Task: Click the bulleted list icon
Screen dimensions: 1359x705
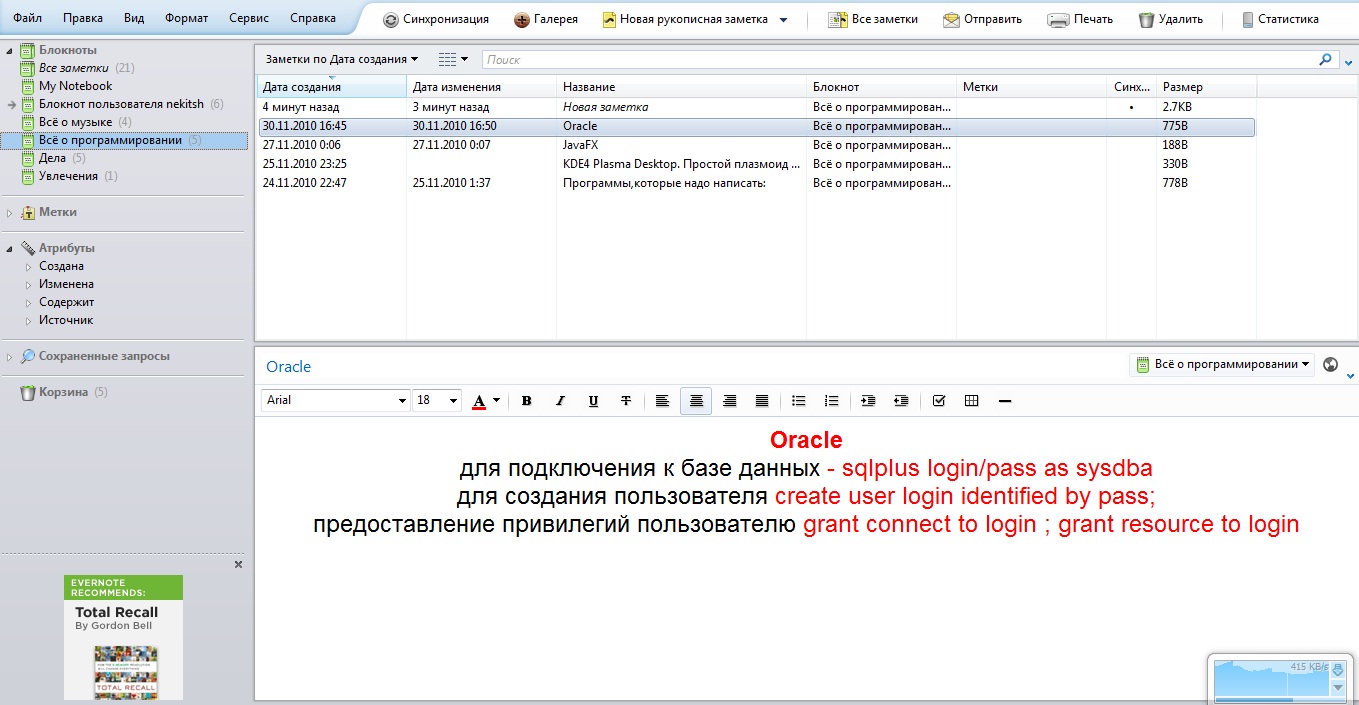Action: pos(798,401)
